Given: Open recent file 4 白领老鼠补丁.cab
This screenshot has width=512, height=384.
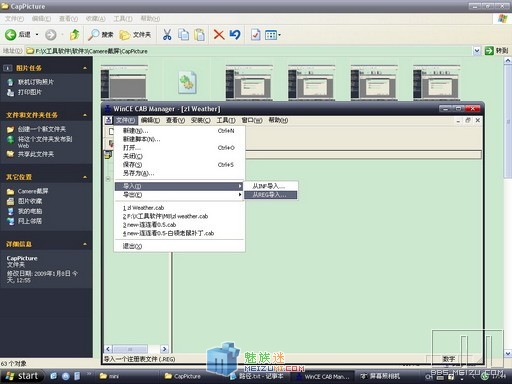Looking at the screenshot, I should 179,233.
